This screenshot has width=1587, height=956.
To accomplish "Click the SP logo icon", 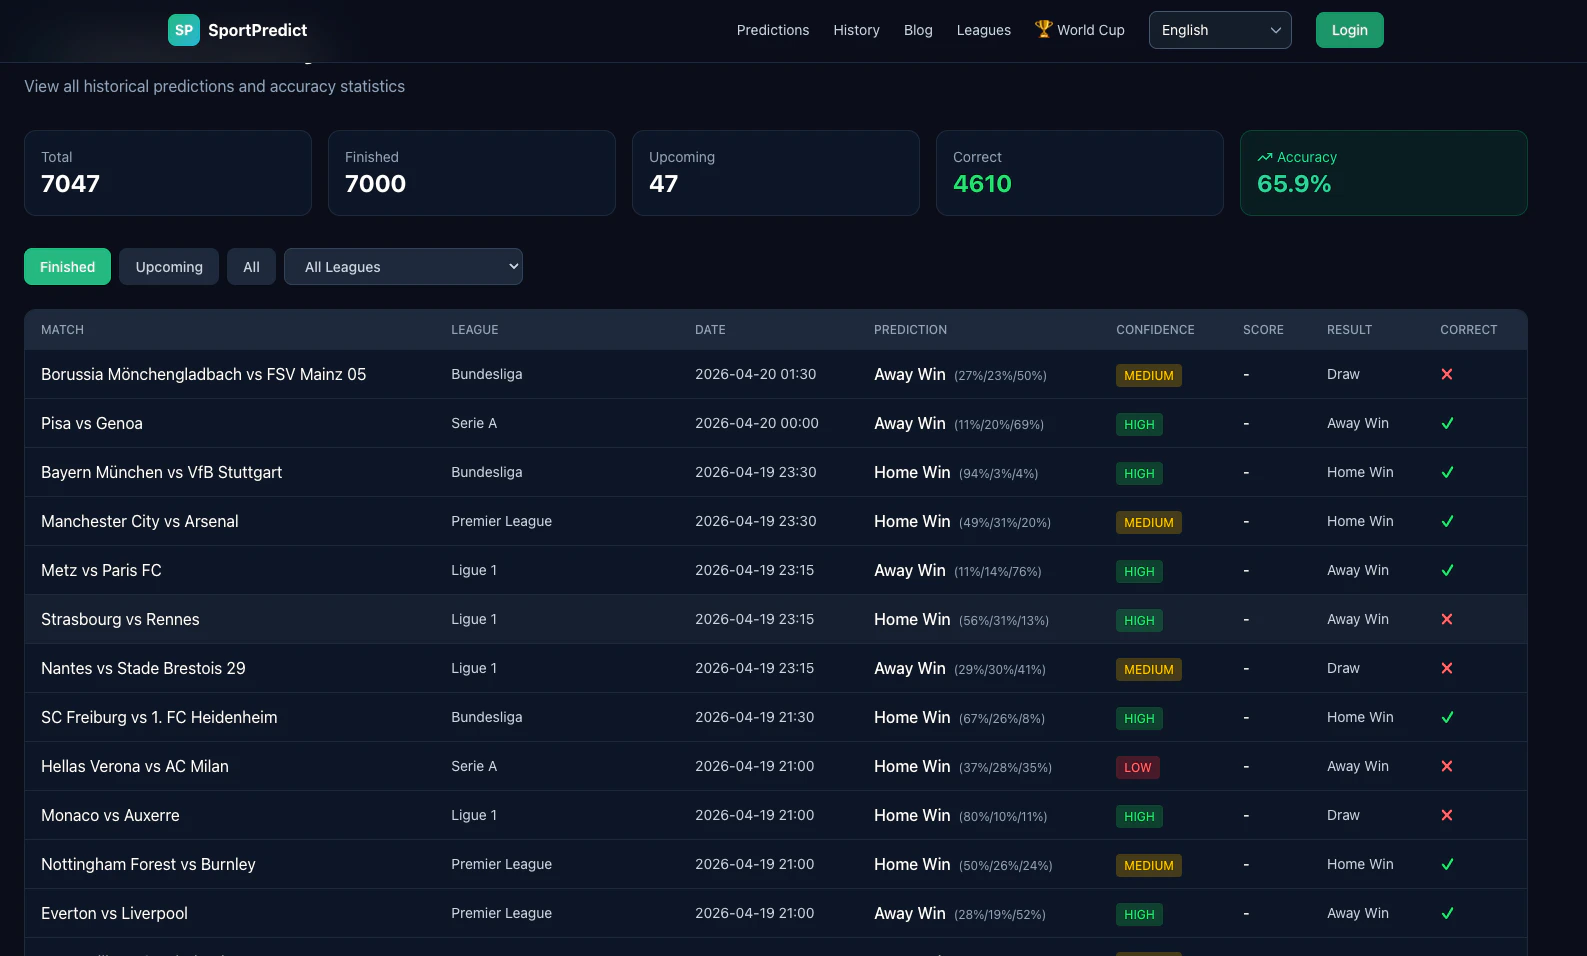I will tap(184, 30).
